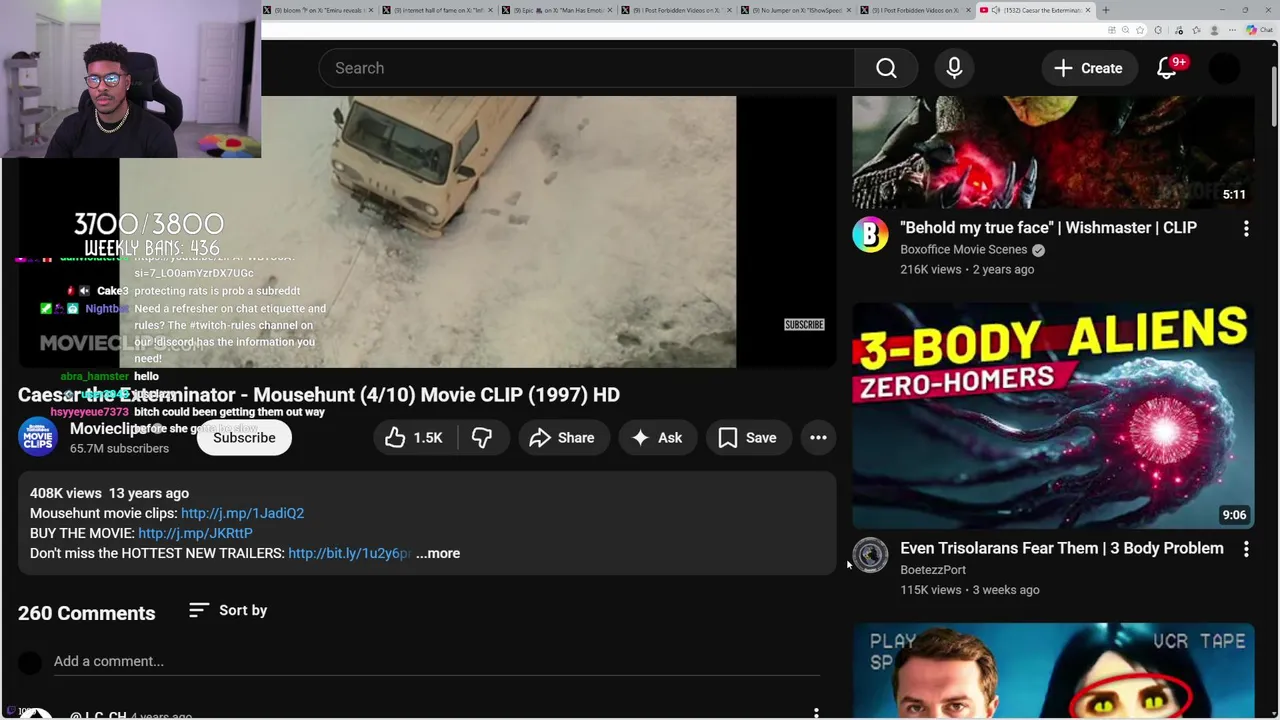The image size is (1280, 720).
Task: Open Boxoffice Movie Scenes channel icon
Action: (870, 235)
